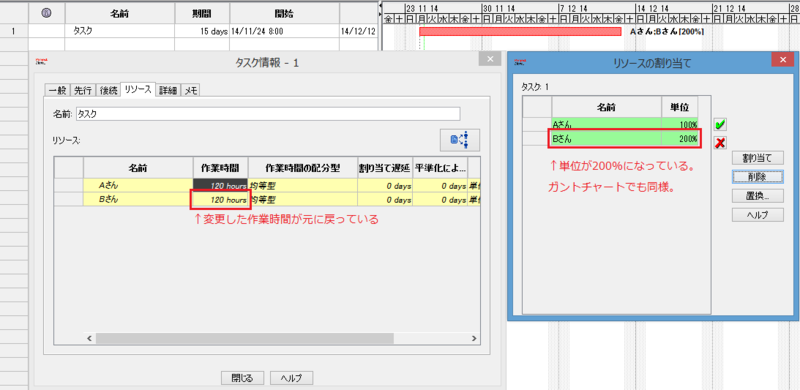Select the Aさん 120 hours cell
This screenshot has width=800, height=390.
tap(220, 185)
